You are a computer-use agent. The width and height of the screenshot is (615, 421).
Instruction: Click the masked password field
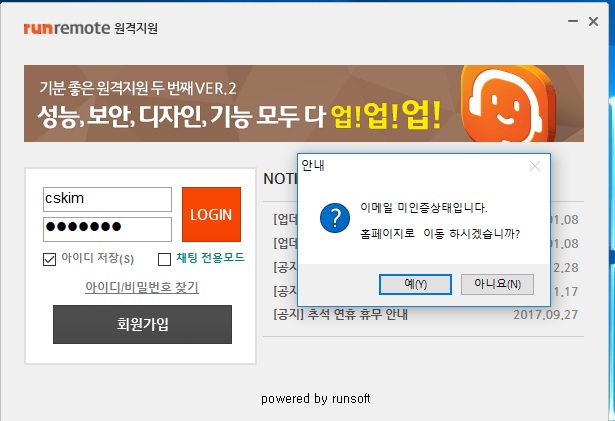coord(107,227)
